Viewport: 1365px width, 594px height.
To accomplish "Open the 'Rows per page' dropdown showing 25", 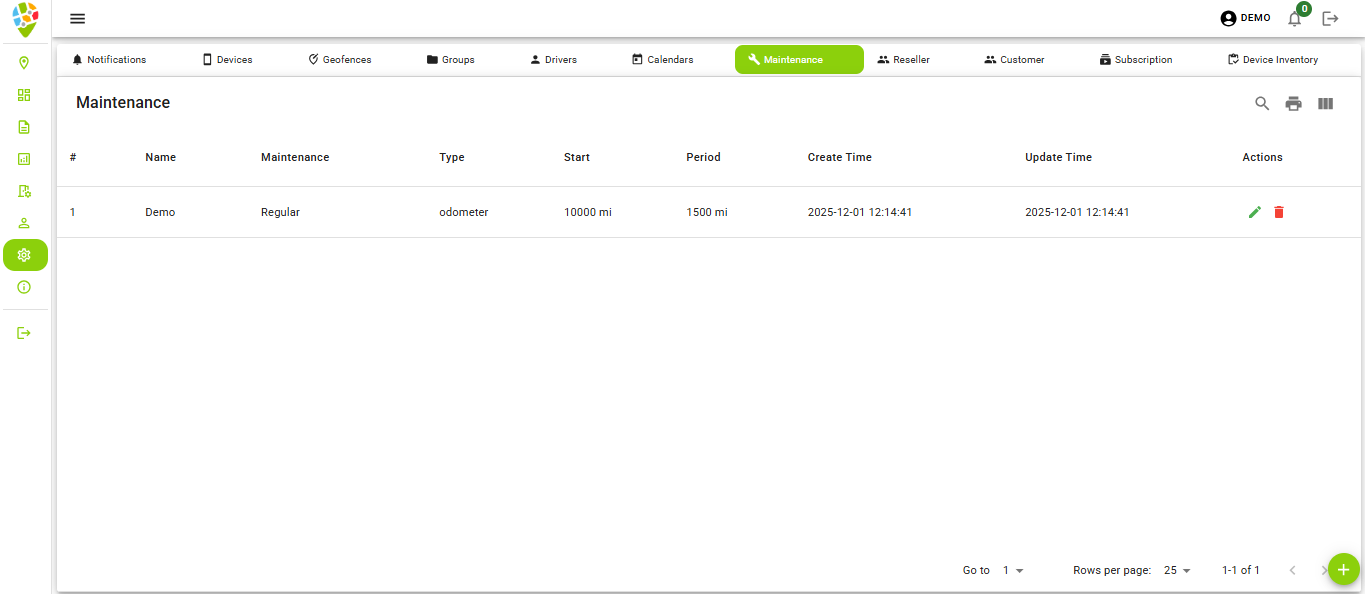I will (1175, 570).
